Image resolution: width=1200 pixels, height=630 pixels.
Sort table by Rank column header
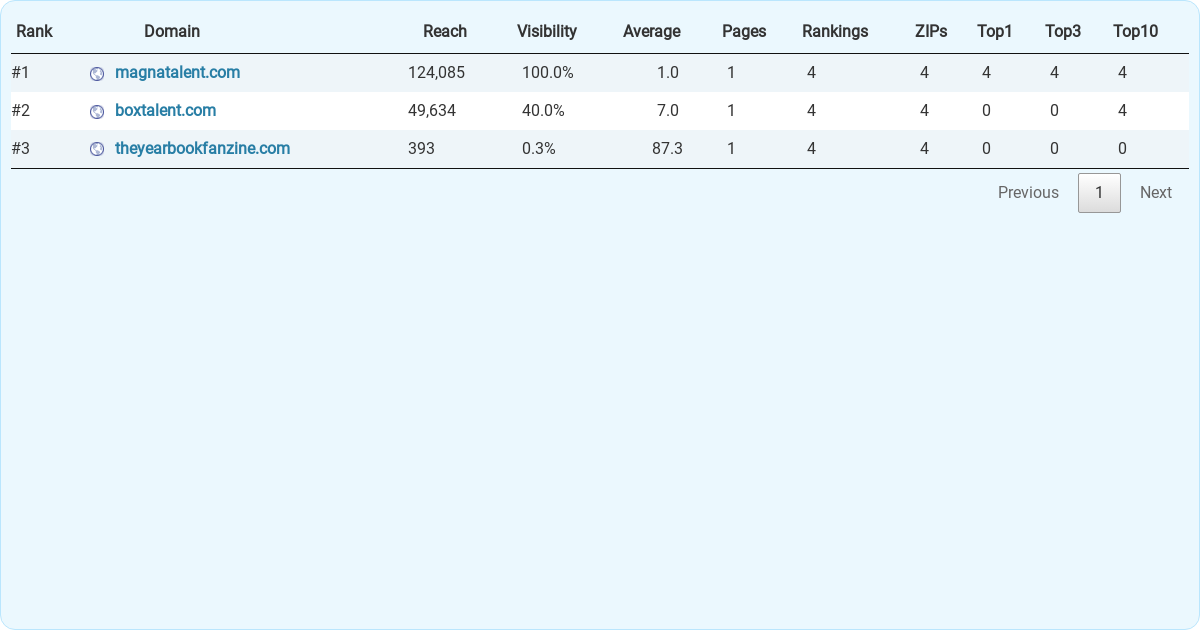click(34, 31)
